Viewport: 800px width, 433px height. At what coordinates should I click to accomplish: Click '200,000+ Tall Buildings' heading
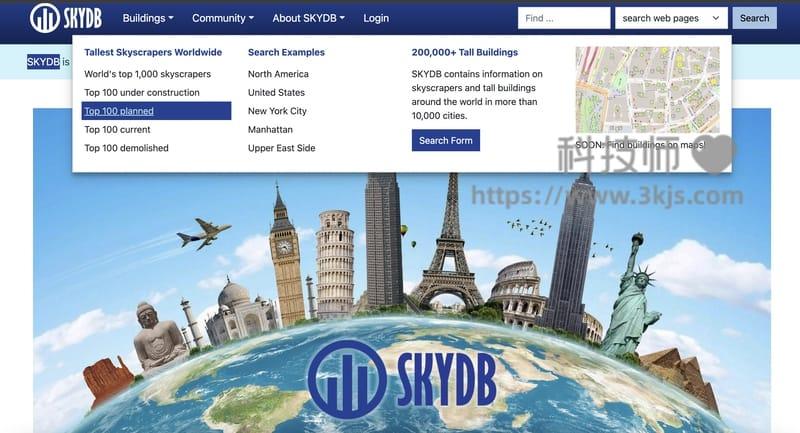(465, 52)
